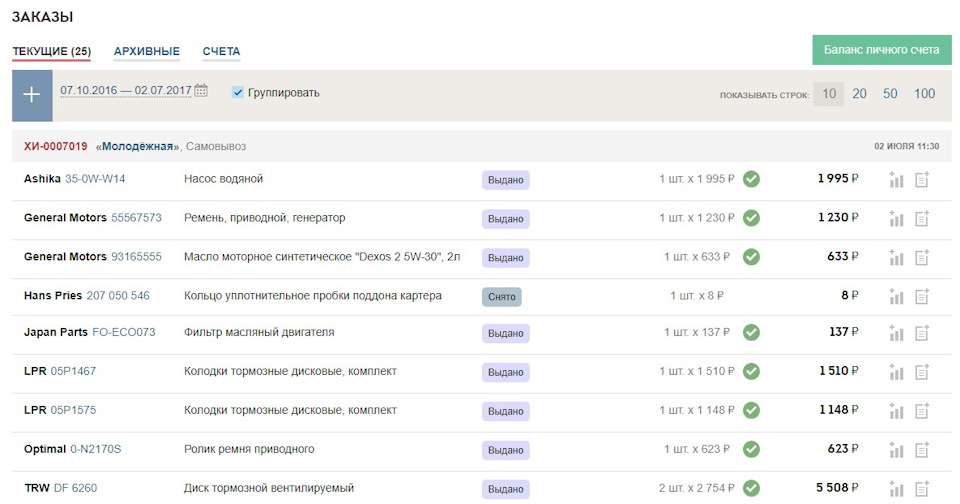Viewport: 960px width, 504px height.
Task: Open note icon for General Motors 55567573
Action: pyautogui.click(x=922, y=219)
